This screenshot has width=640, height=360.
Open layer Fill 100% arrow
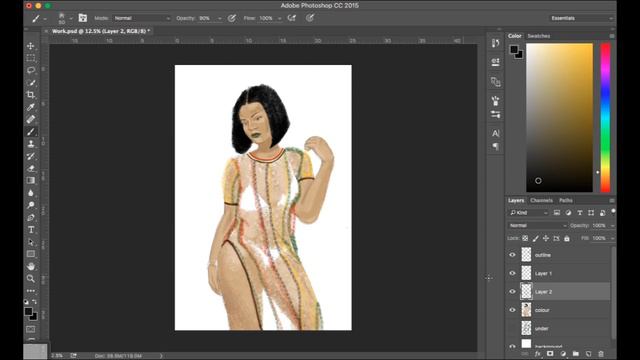click(x=612, y=238)
